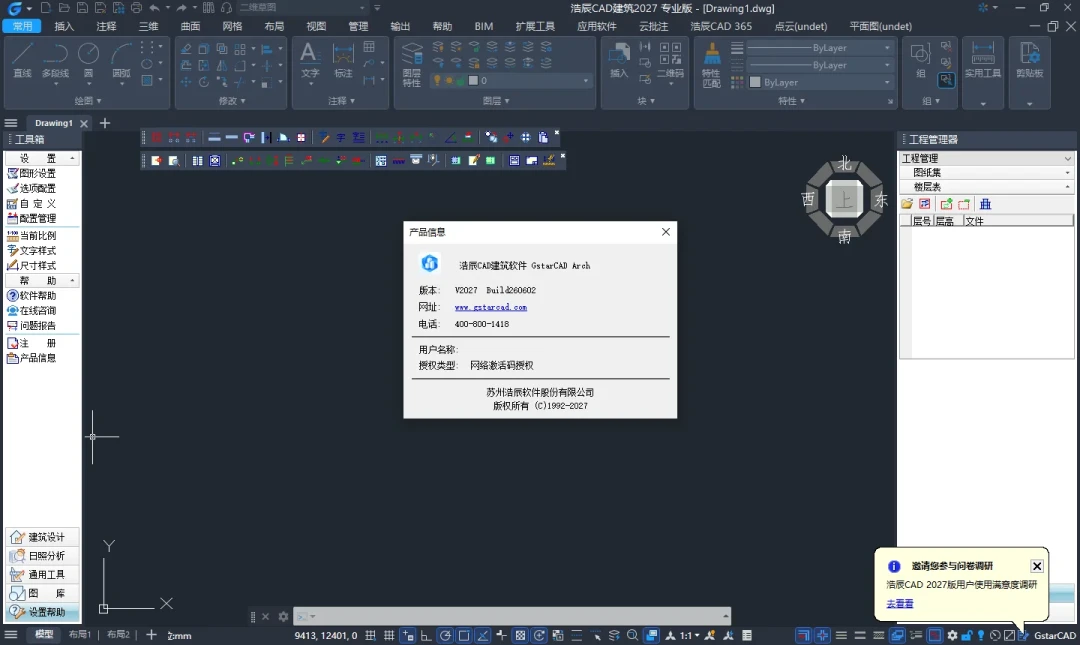Select the 圆弧 arc tool
The width and height of the screenshot is (1080, 645).
click(121, 59)
